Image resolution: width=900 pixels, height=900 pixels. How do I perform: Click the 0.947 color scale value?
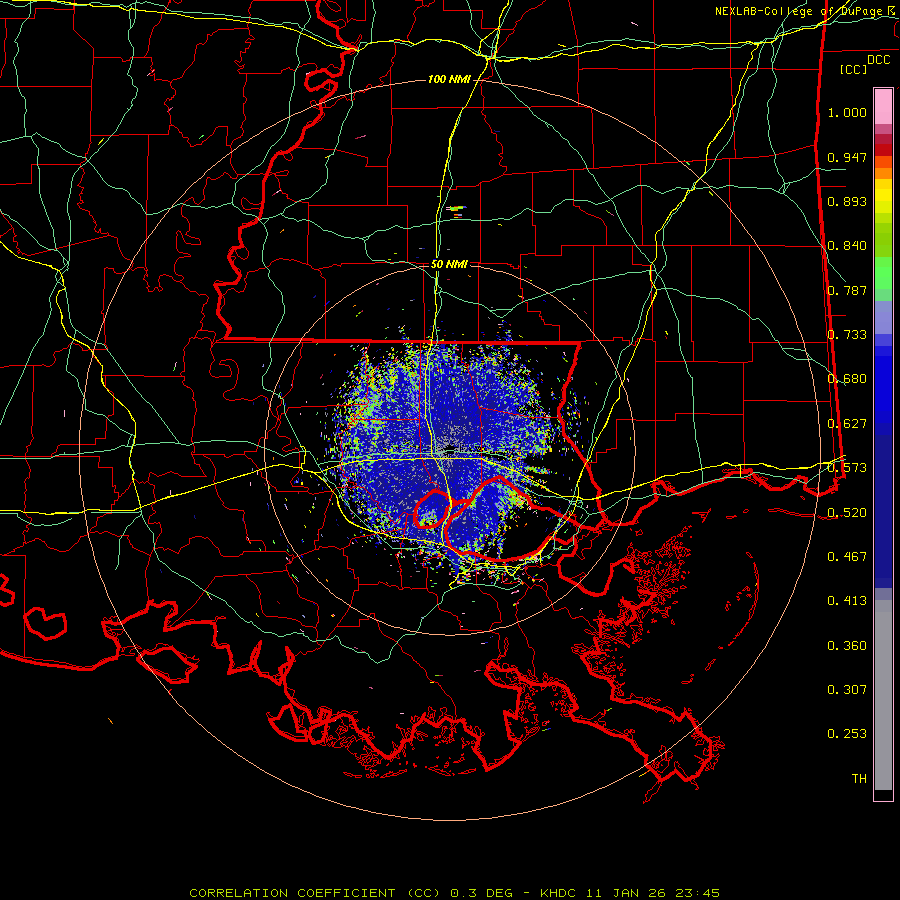pos(847,157)
